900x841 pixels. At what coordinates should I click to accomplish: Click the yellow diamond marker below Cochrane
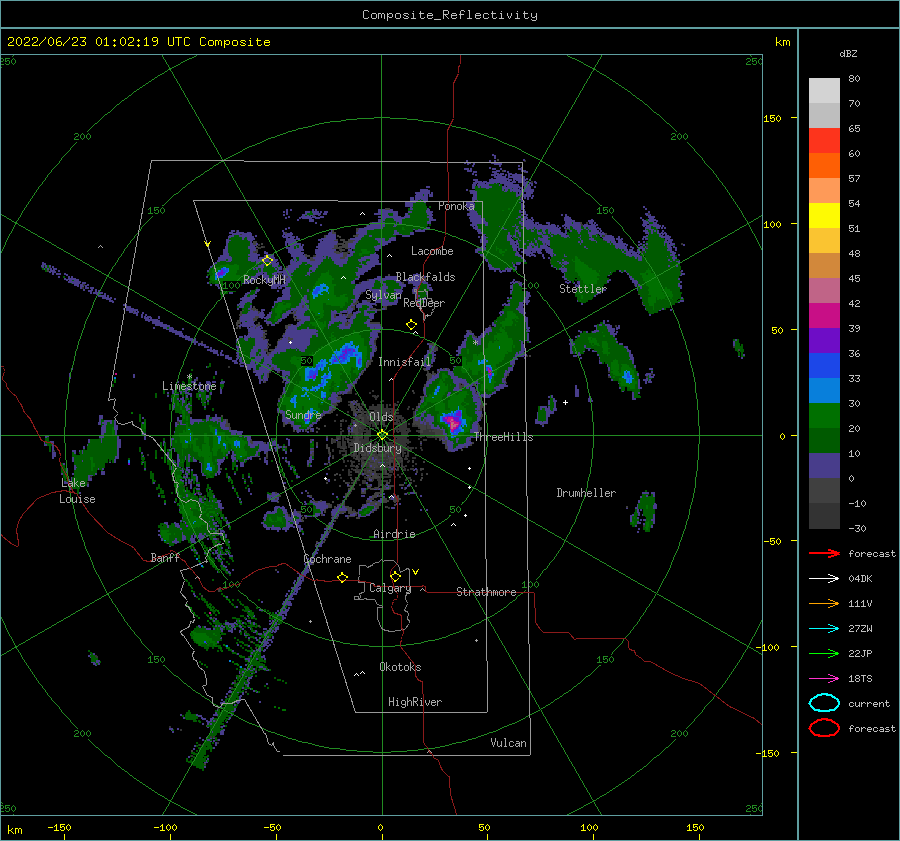point(342,577)
